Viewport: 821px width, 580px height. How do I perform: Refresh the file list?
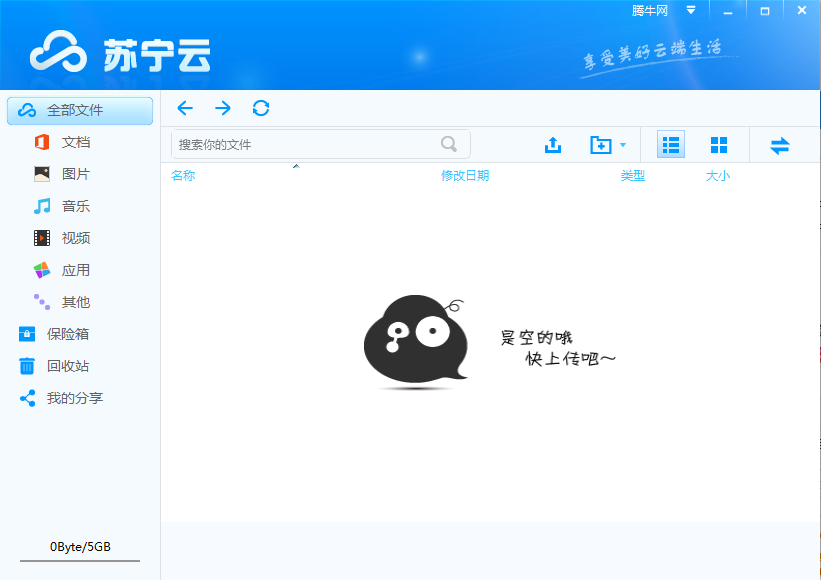point(261,108)
